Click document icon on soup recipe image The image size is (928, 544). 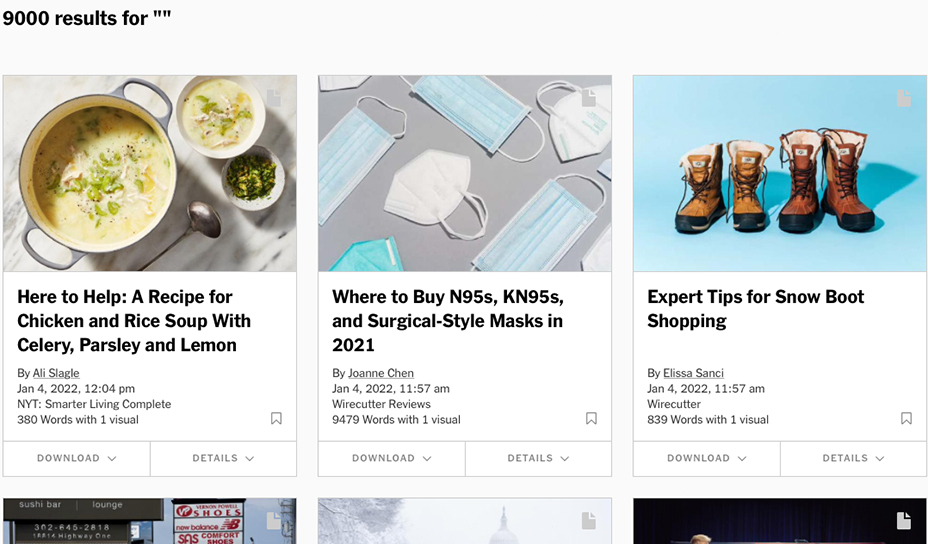click(274, 98)
